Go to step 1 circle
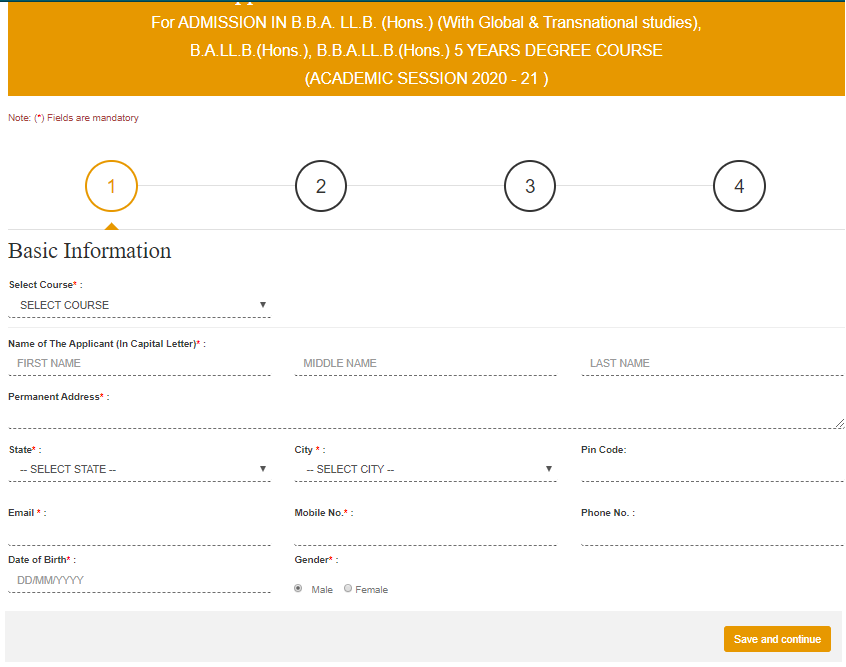Image resolution: width=846 pixels, height=667 pixels. coord(111,186)
